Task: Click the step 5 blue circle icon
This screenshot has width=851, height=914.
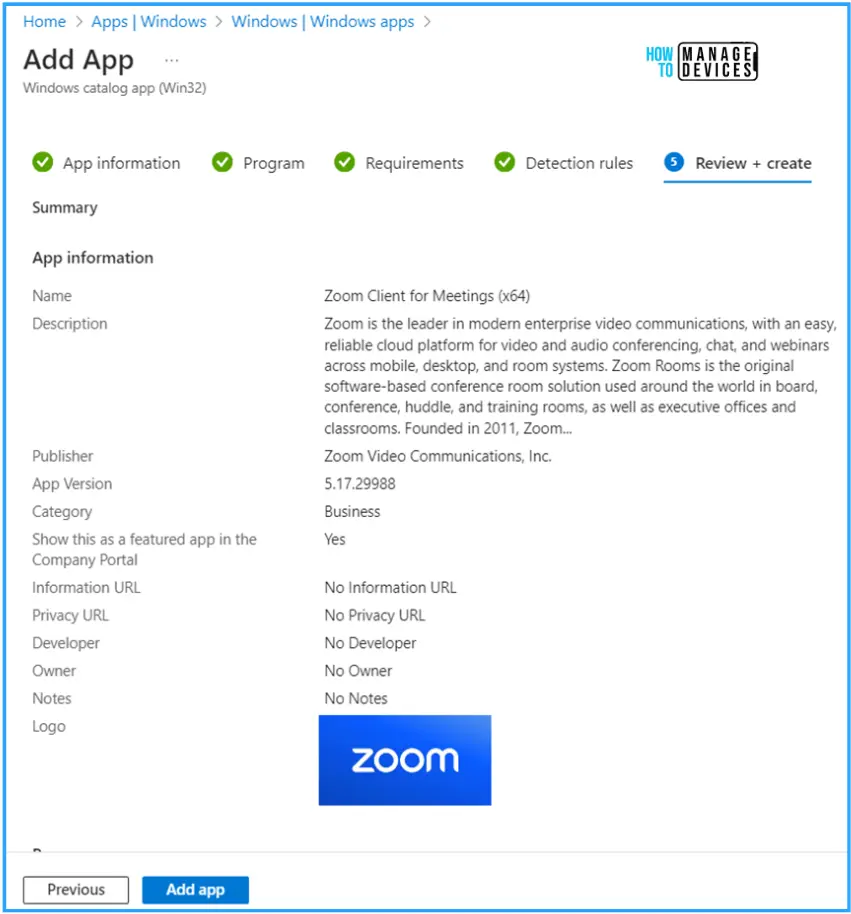Action: pos(674,161)
